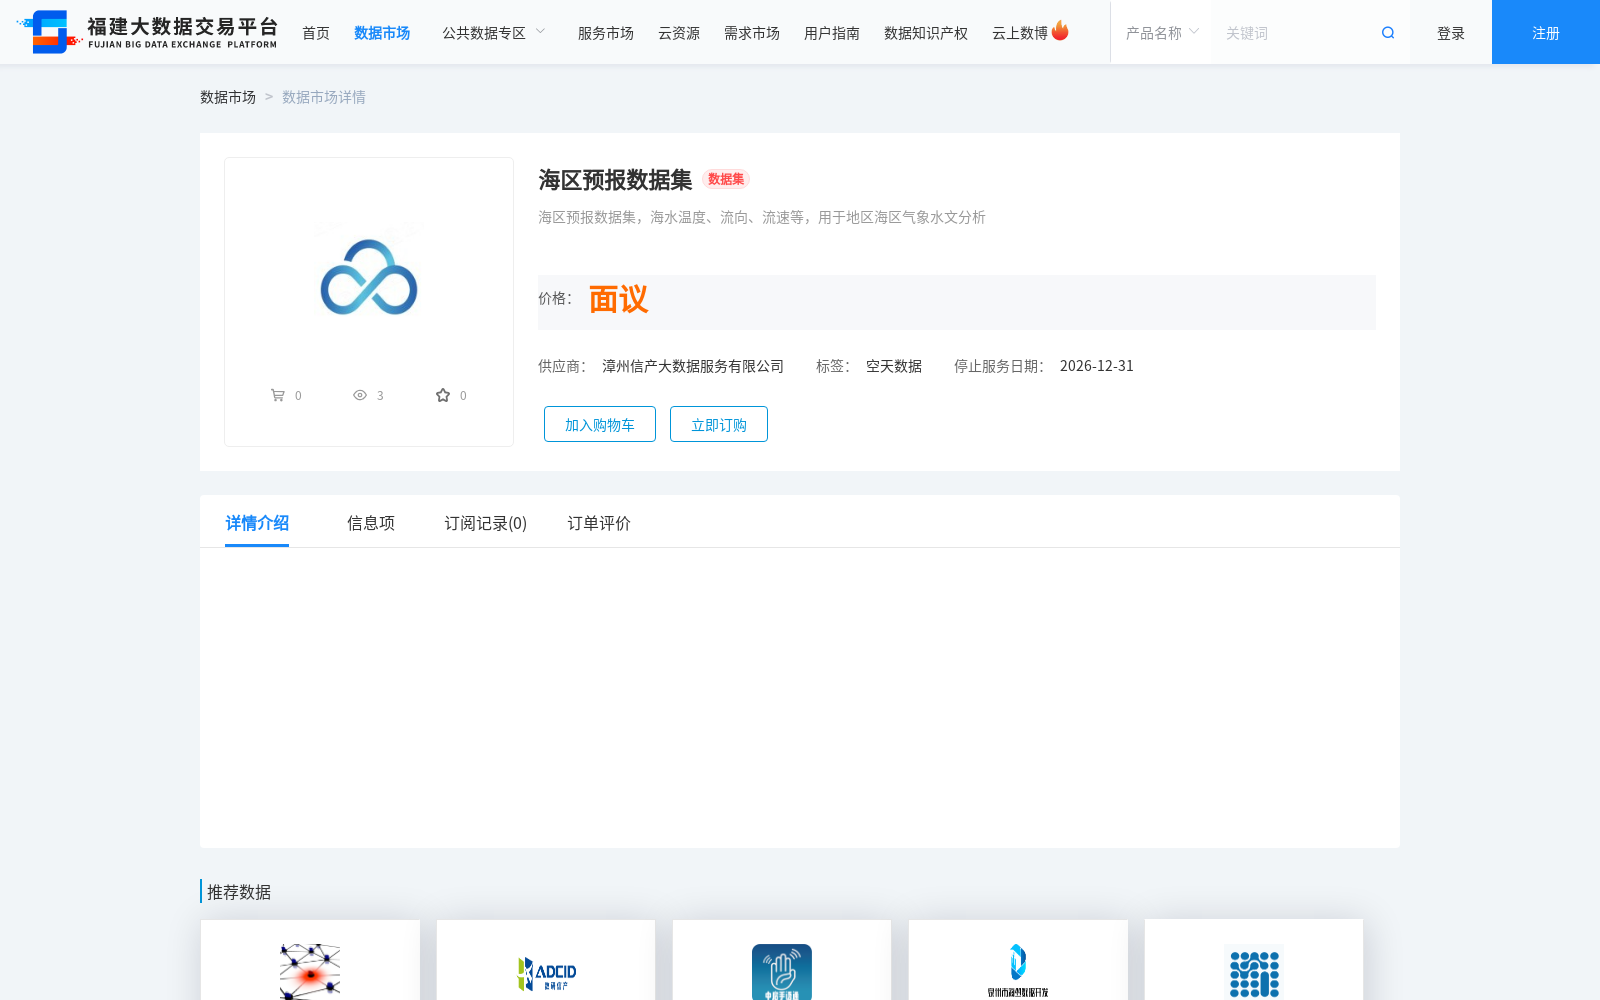This screenshot has height=1000, width=1600.
Task: Click the 数据市场 breadcrumb link
Action: (228, 97)
